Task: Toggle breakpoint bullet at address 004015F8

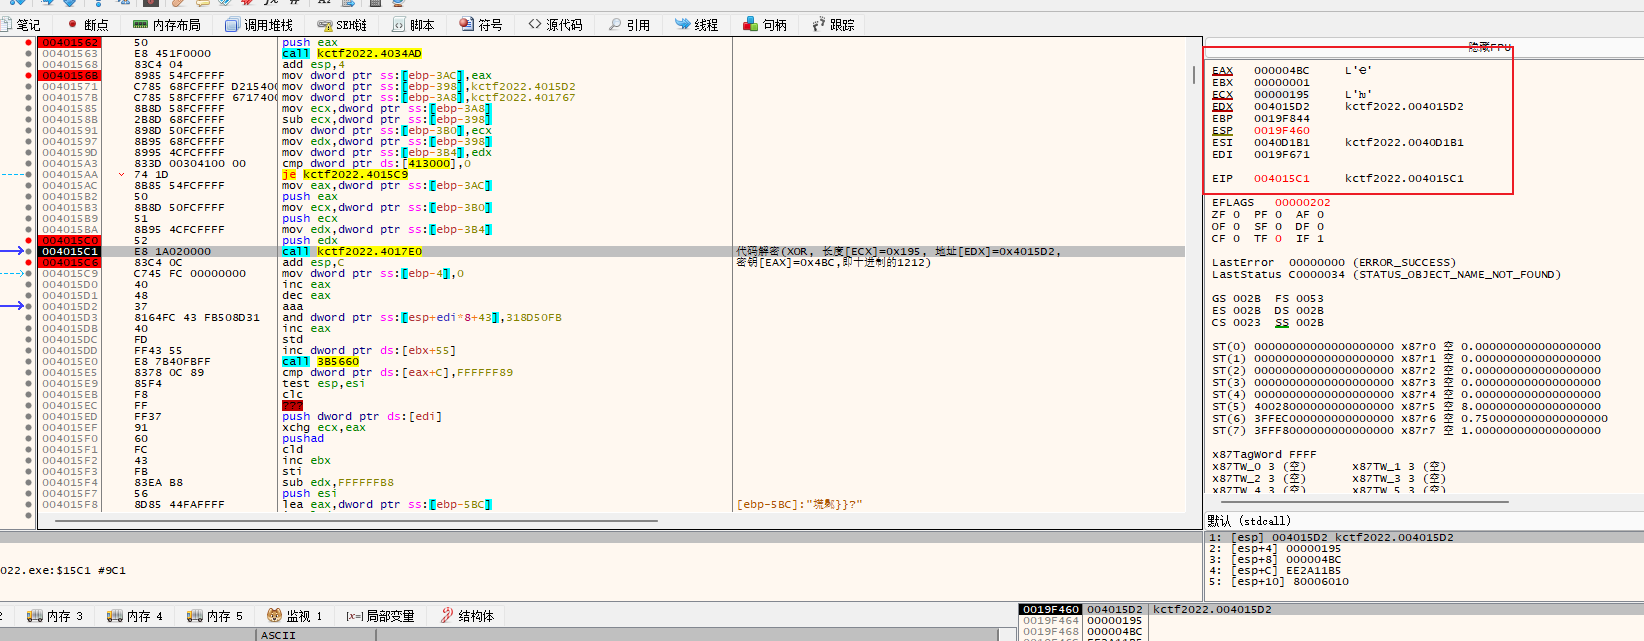Action: tap(28, 505)
